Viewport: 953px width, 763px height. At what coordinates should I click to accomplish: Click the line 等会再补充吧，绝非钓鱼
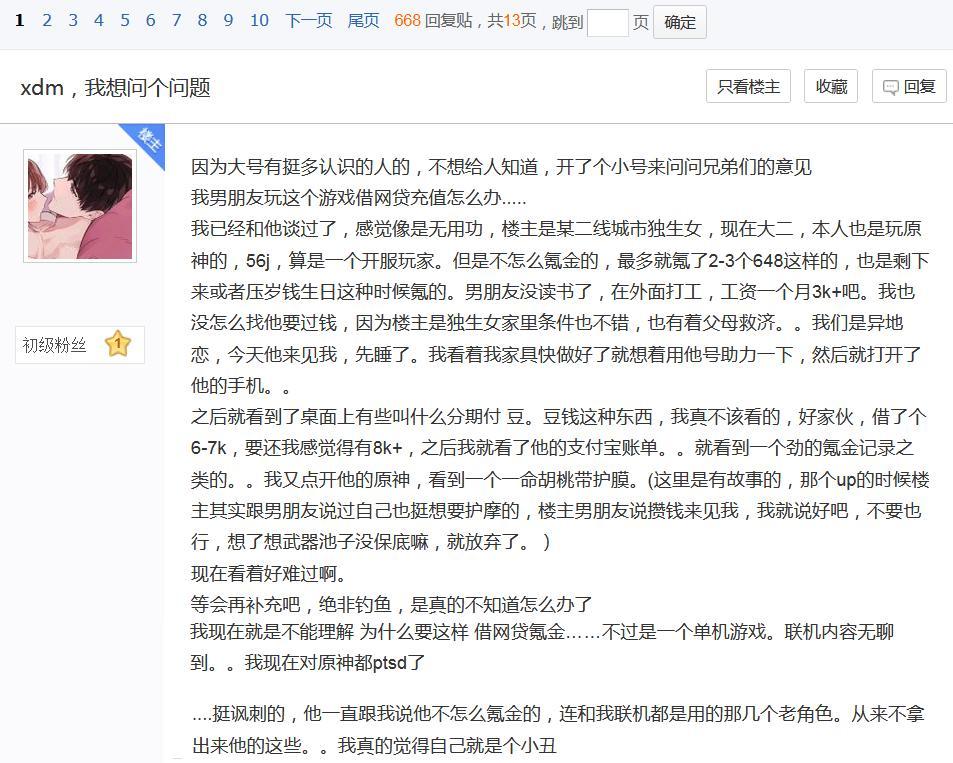(x=391, y=604)
